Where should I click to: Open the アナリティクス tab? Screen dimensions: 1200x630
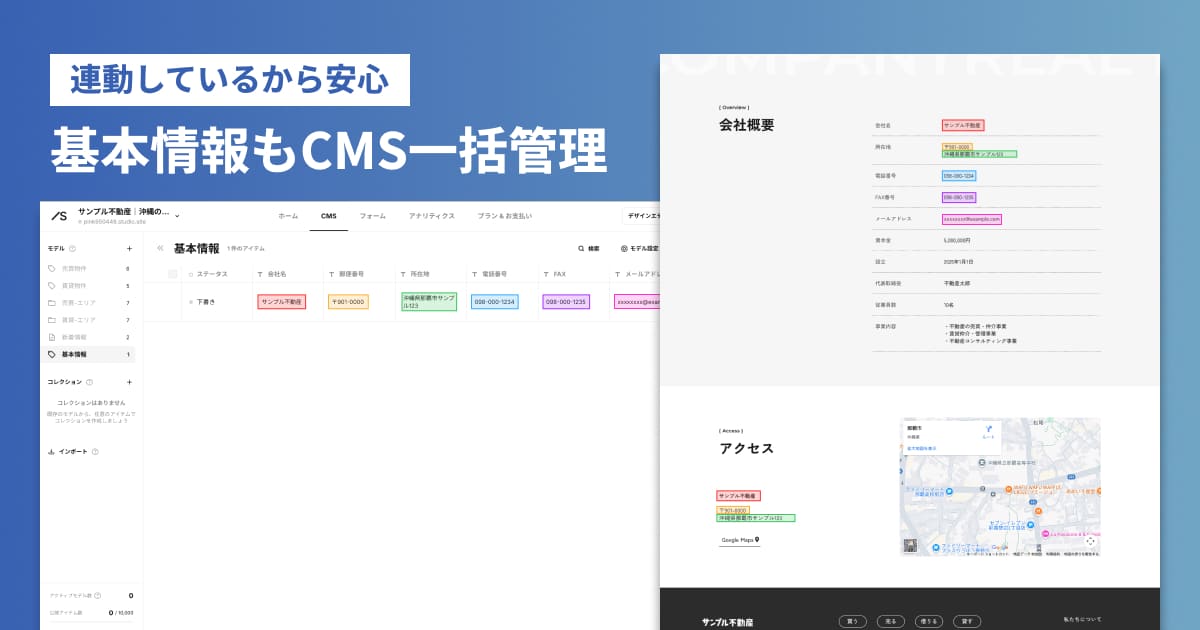click(x=432, y=216)
